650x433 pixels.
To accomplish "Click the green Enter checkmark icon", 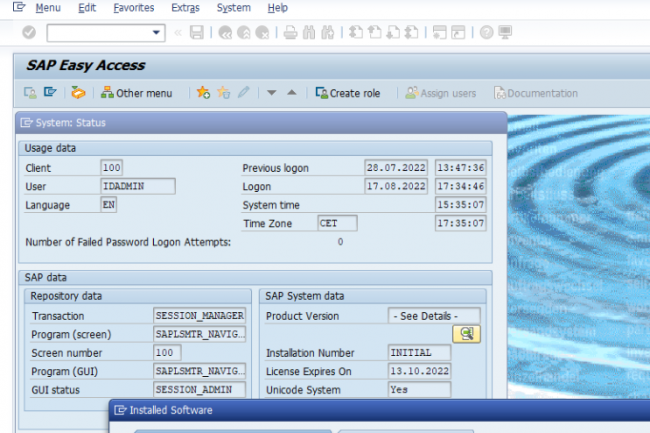I will pyautogui.click(x=28, y=33).
